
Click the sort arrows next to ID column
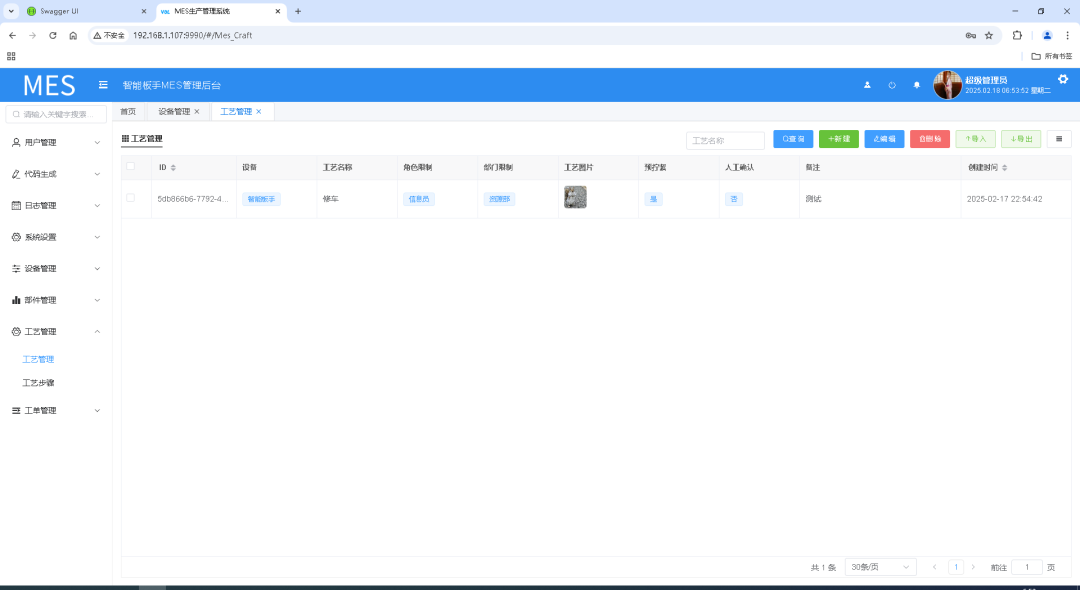pos(173,168)
